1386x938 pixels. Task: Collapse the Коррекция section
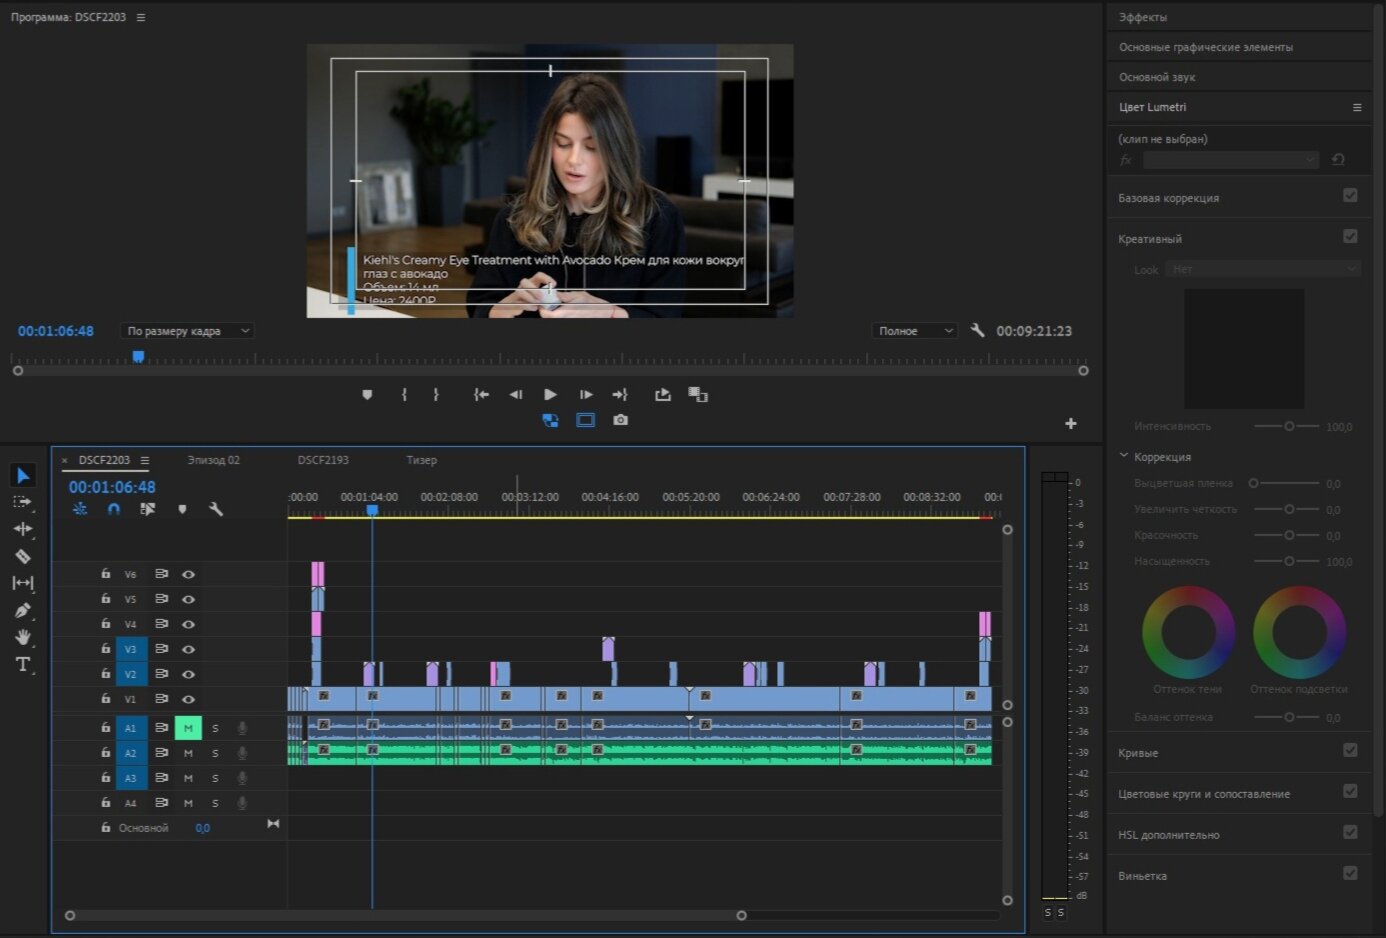[x=1124, y=456]
